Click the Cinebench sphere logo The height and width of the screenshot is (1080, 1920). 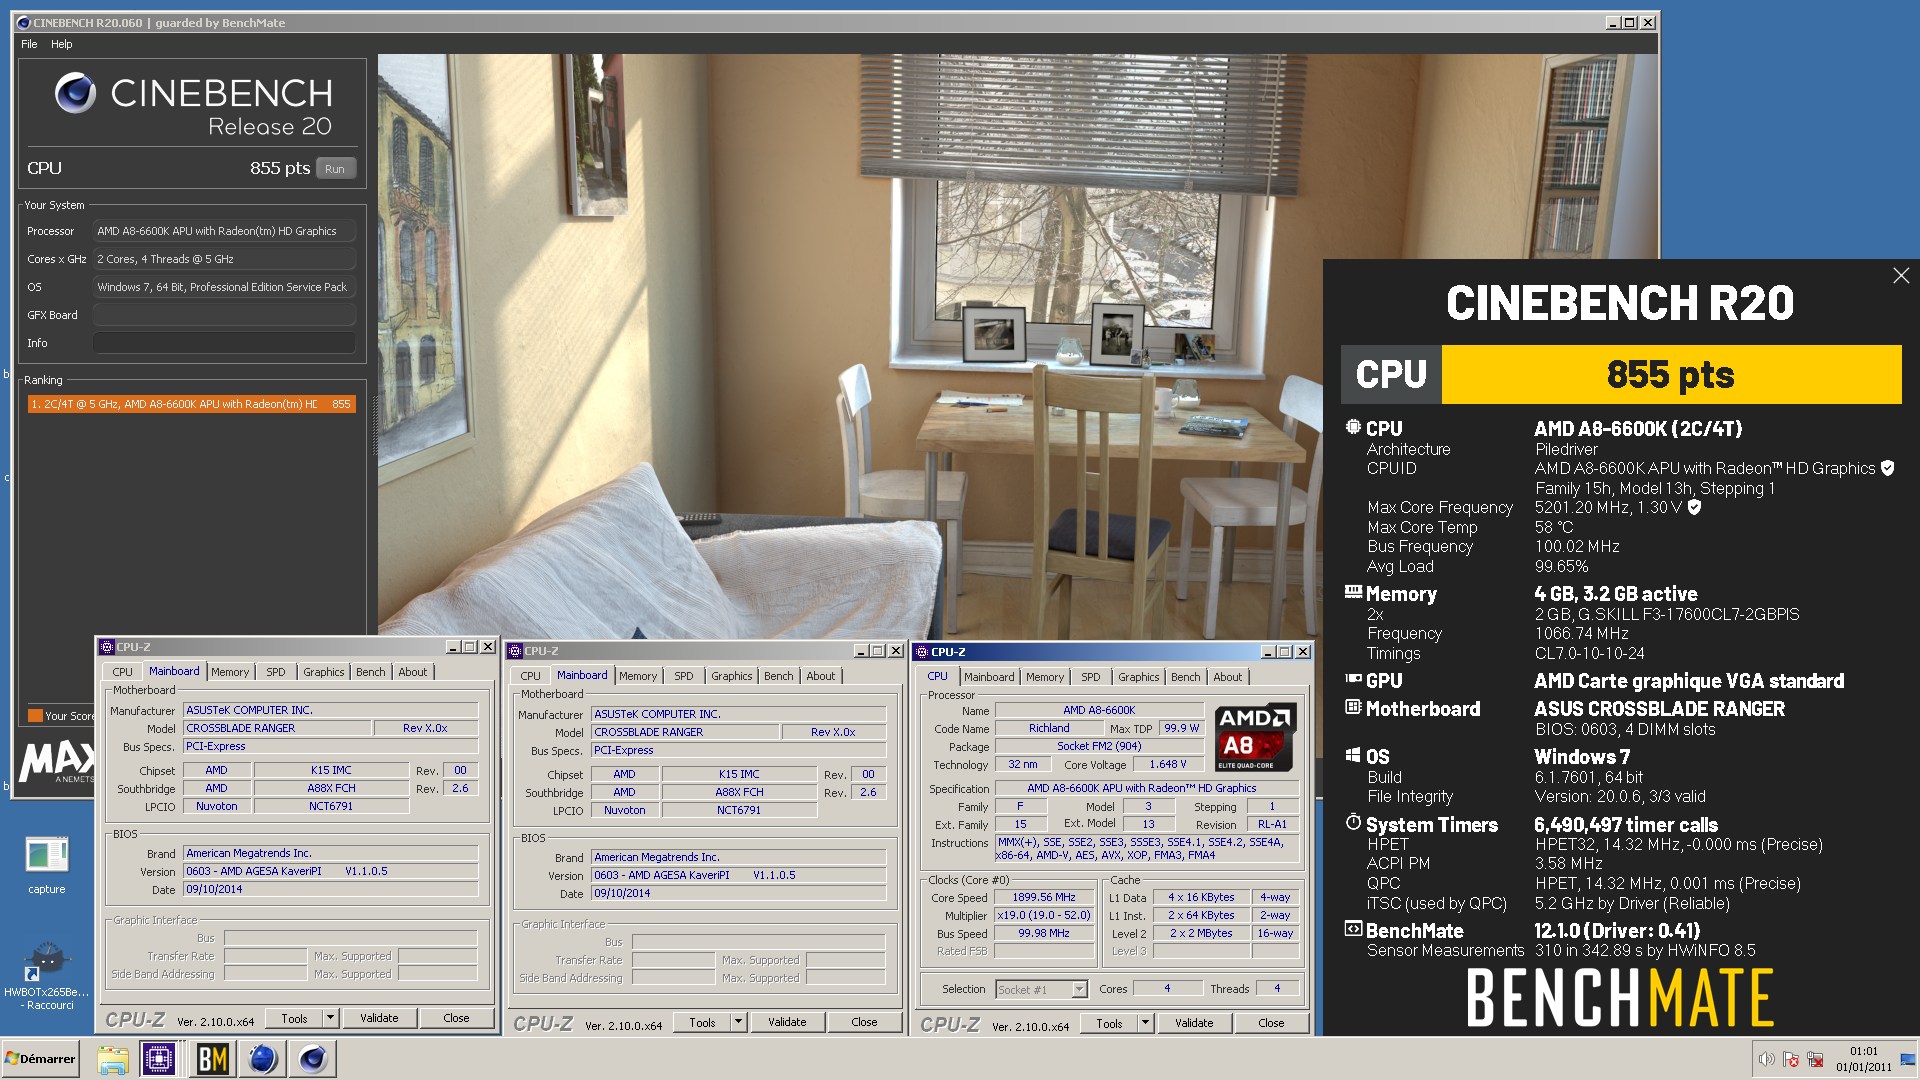coord(75,93)
